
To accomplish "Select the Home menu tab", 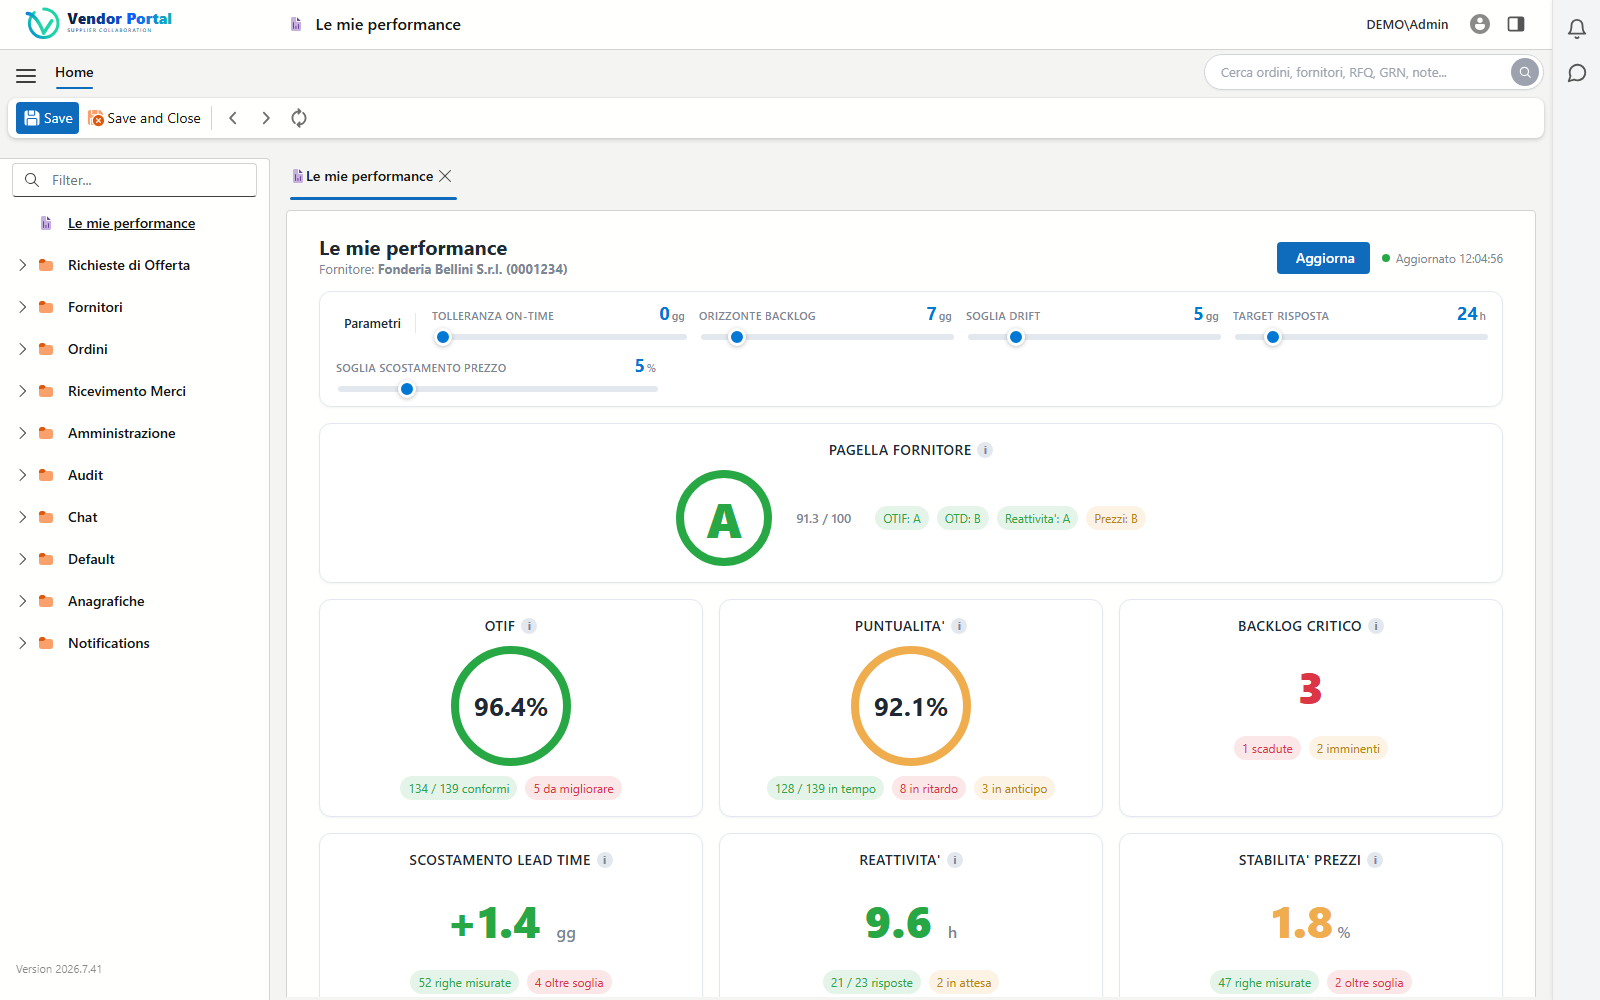I will tap(74, 72).
